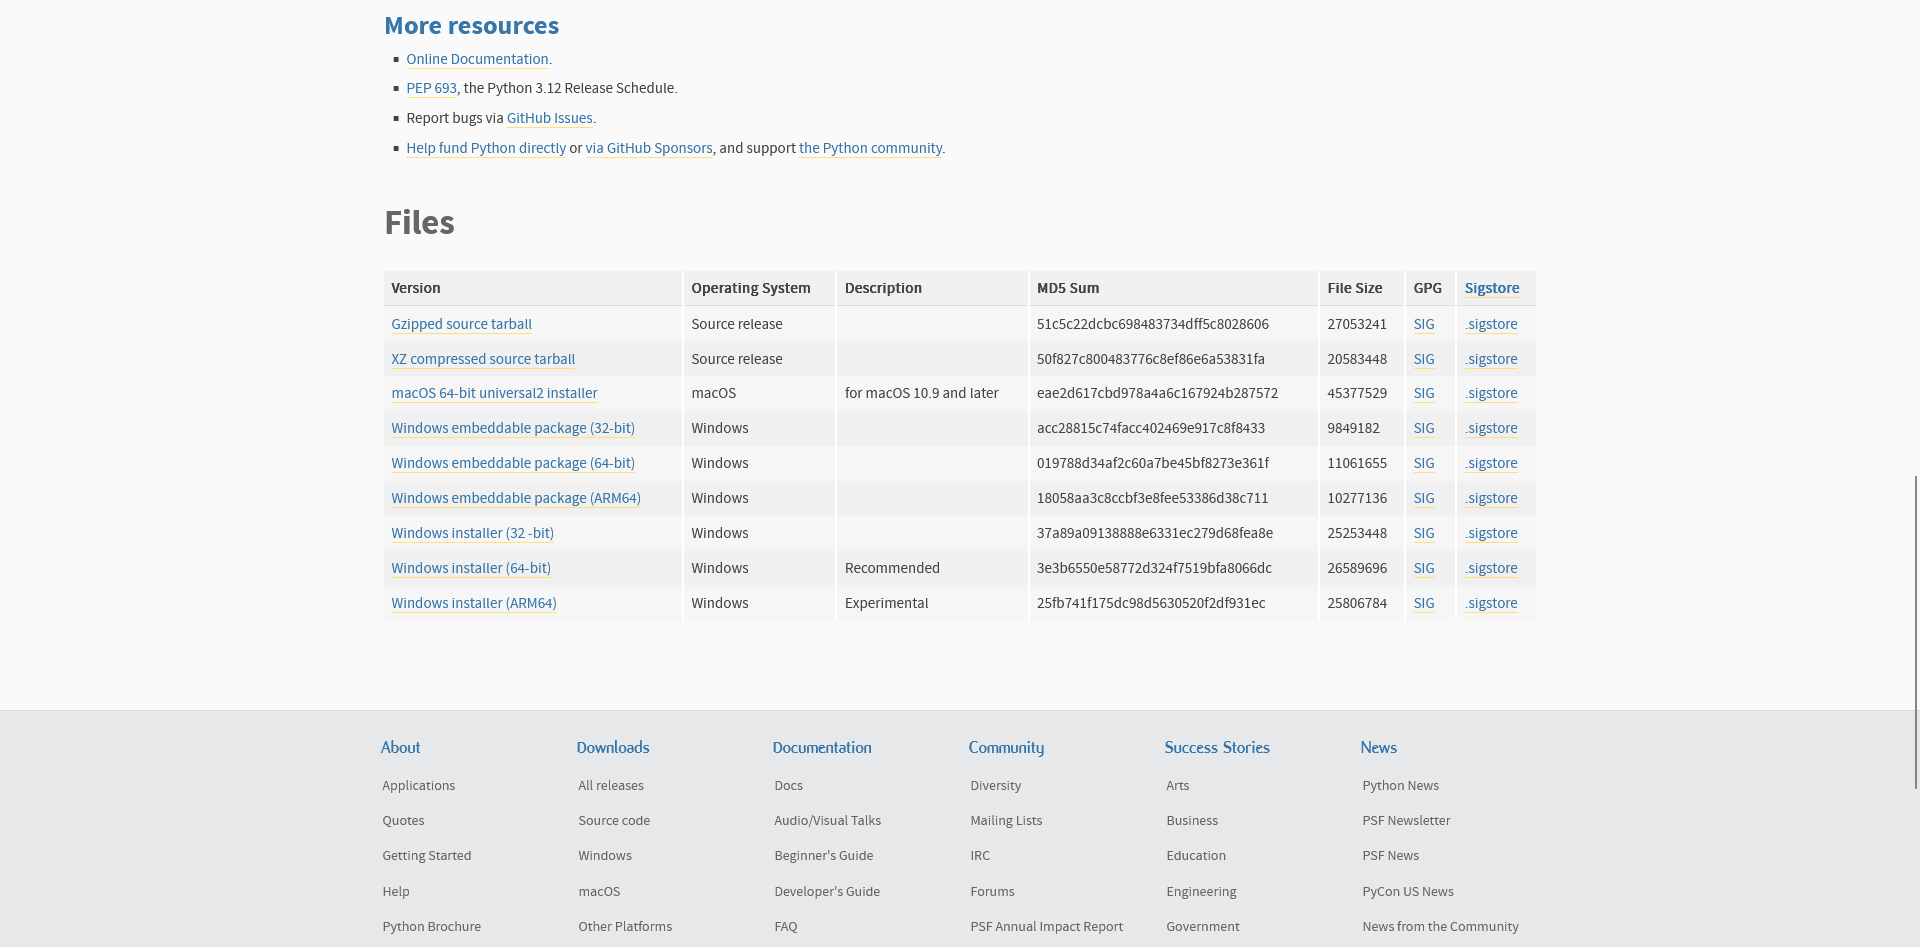Open the Online Documentation link
Screen dimensions: 1920x947
[x=477, y=59]
